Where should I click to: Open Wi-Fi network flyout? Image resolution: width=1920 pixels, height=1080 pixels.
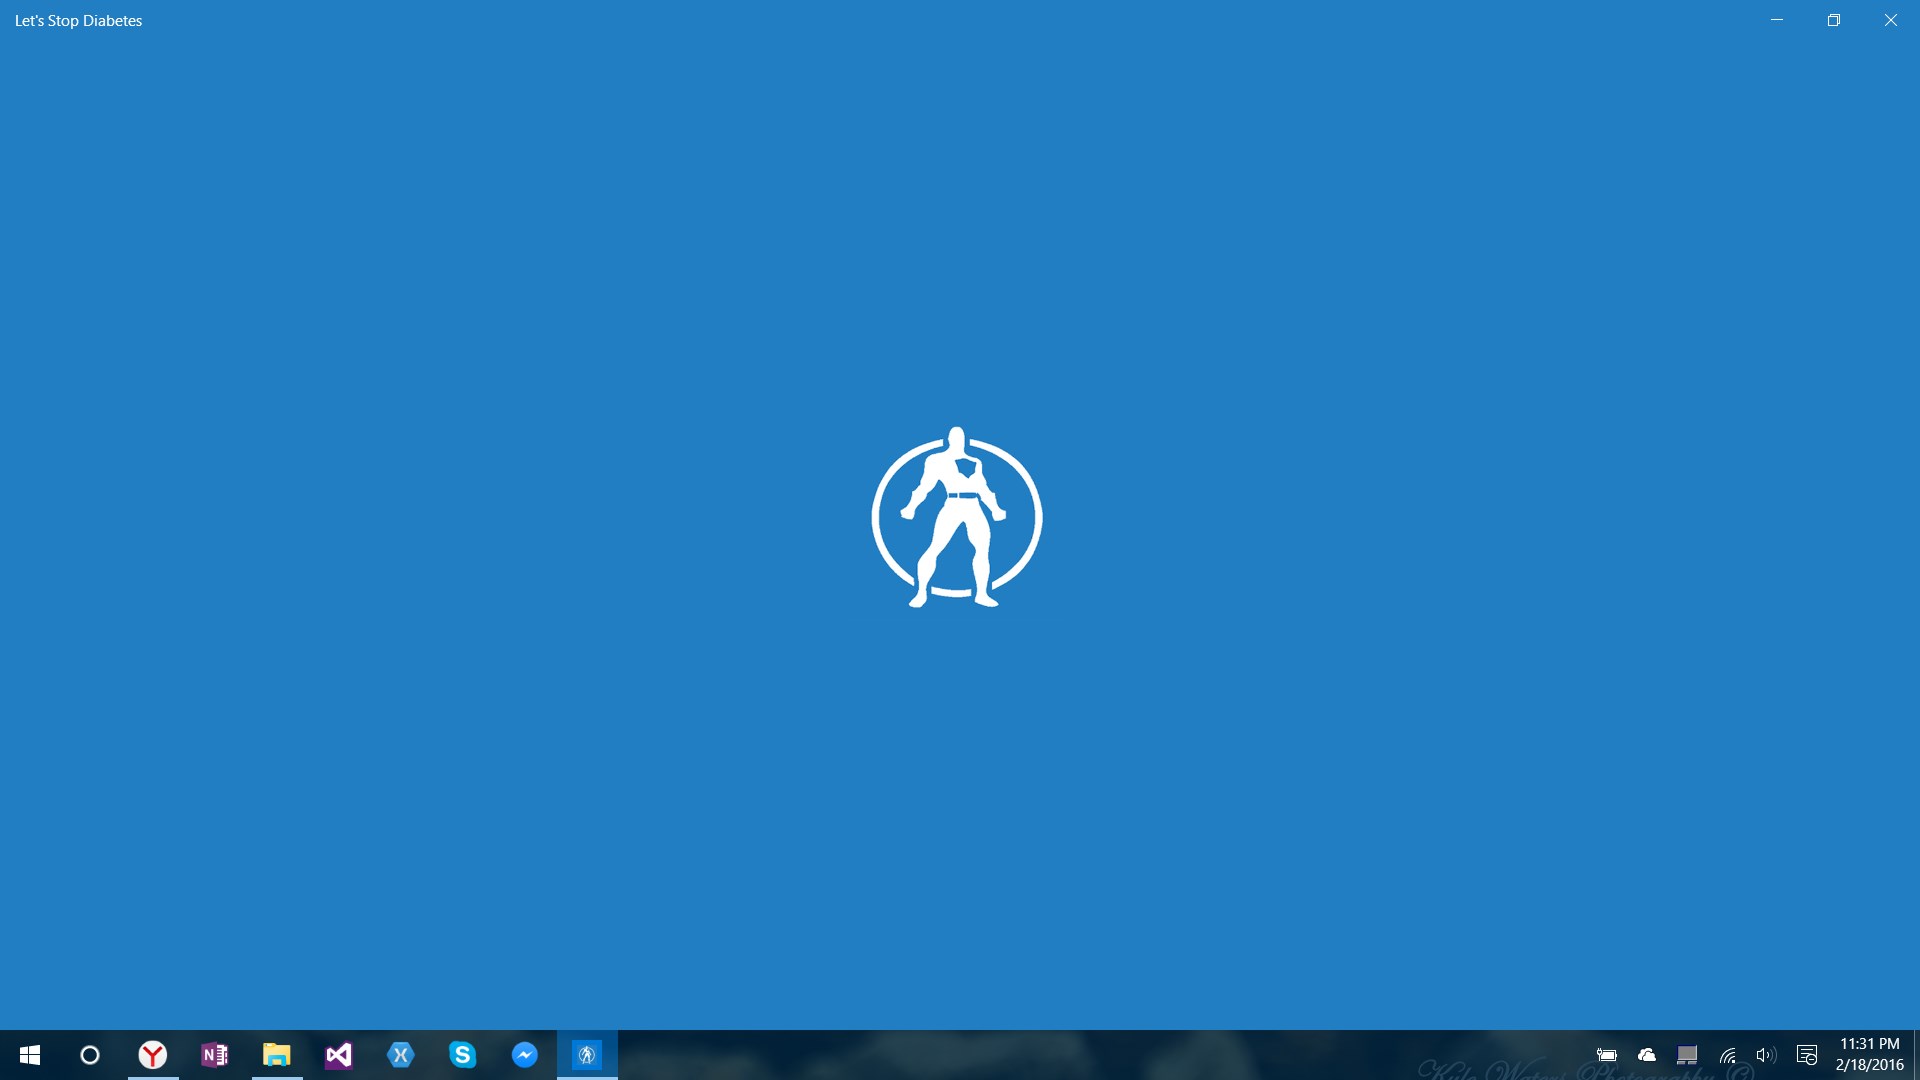pyautogui.click(x=1727, y=1055)
